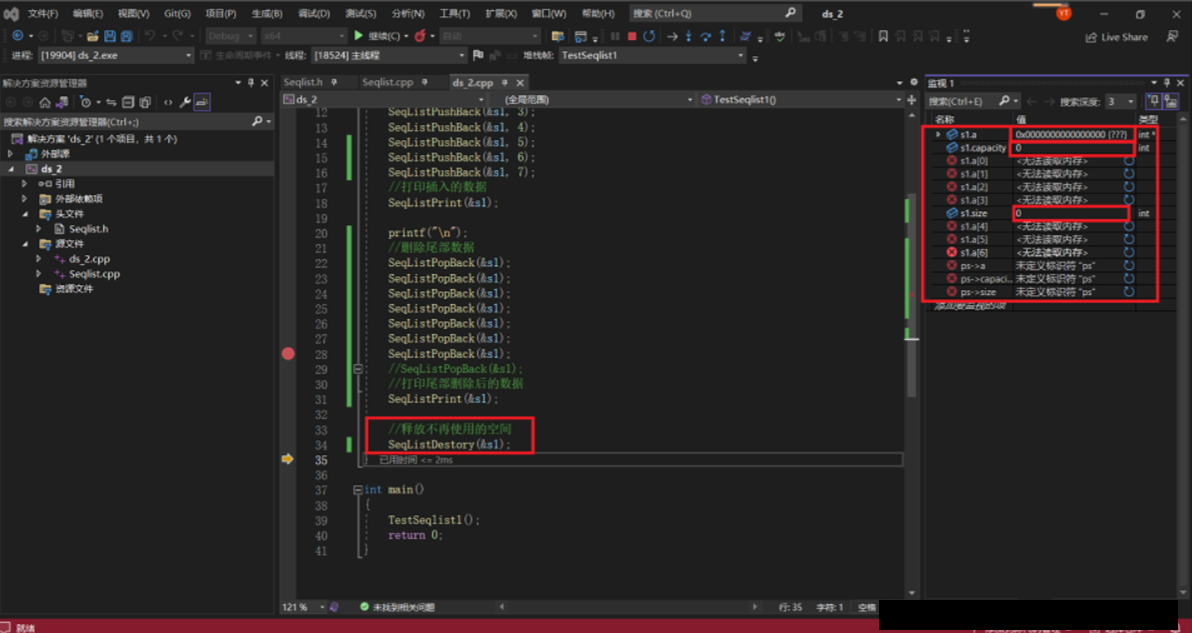Viewport: 1192px width, 633px height.
Task: Click the split editor plus icon
Action: point(912,100)
